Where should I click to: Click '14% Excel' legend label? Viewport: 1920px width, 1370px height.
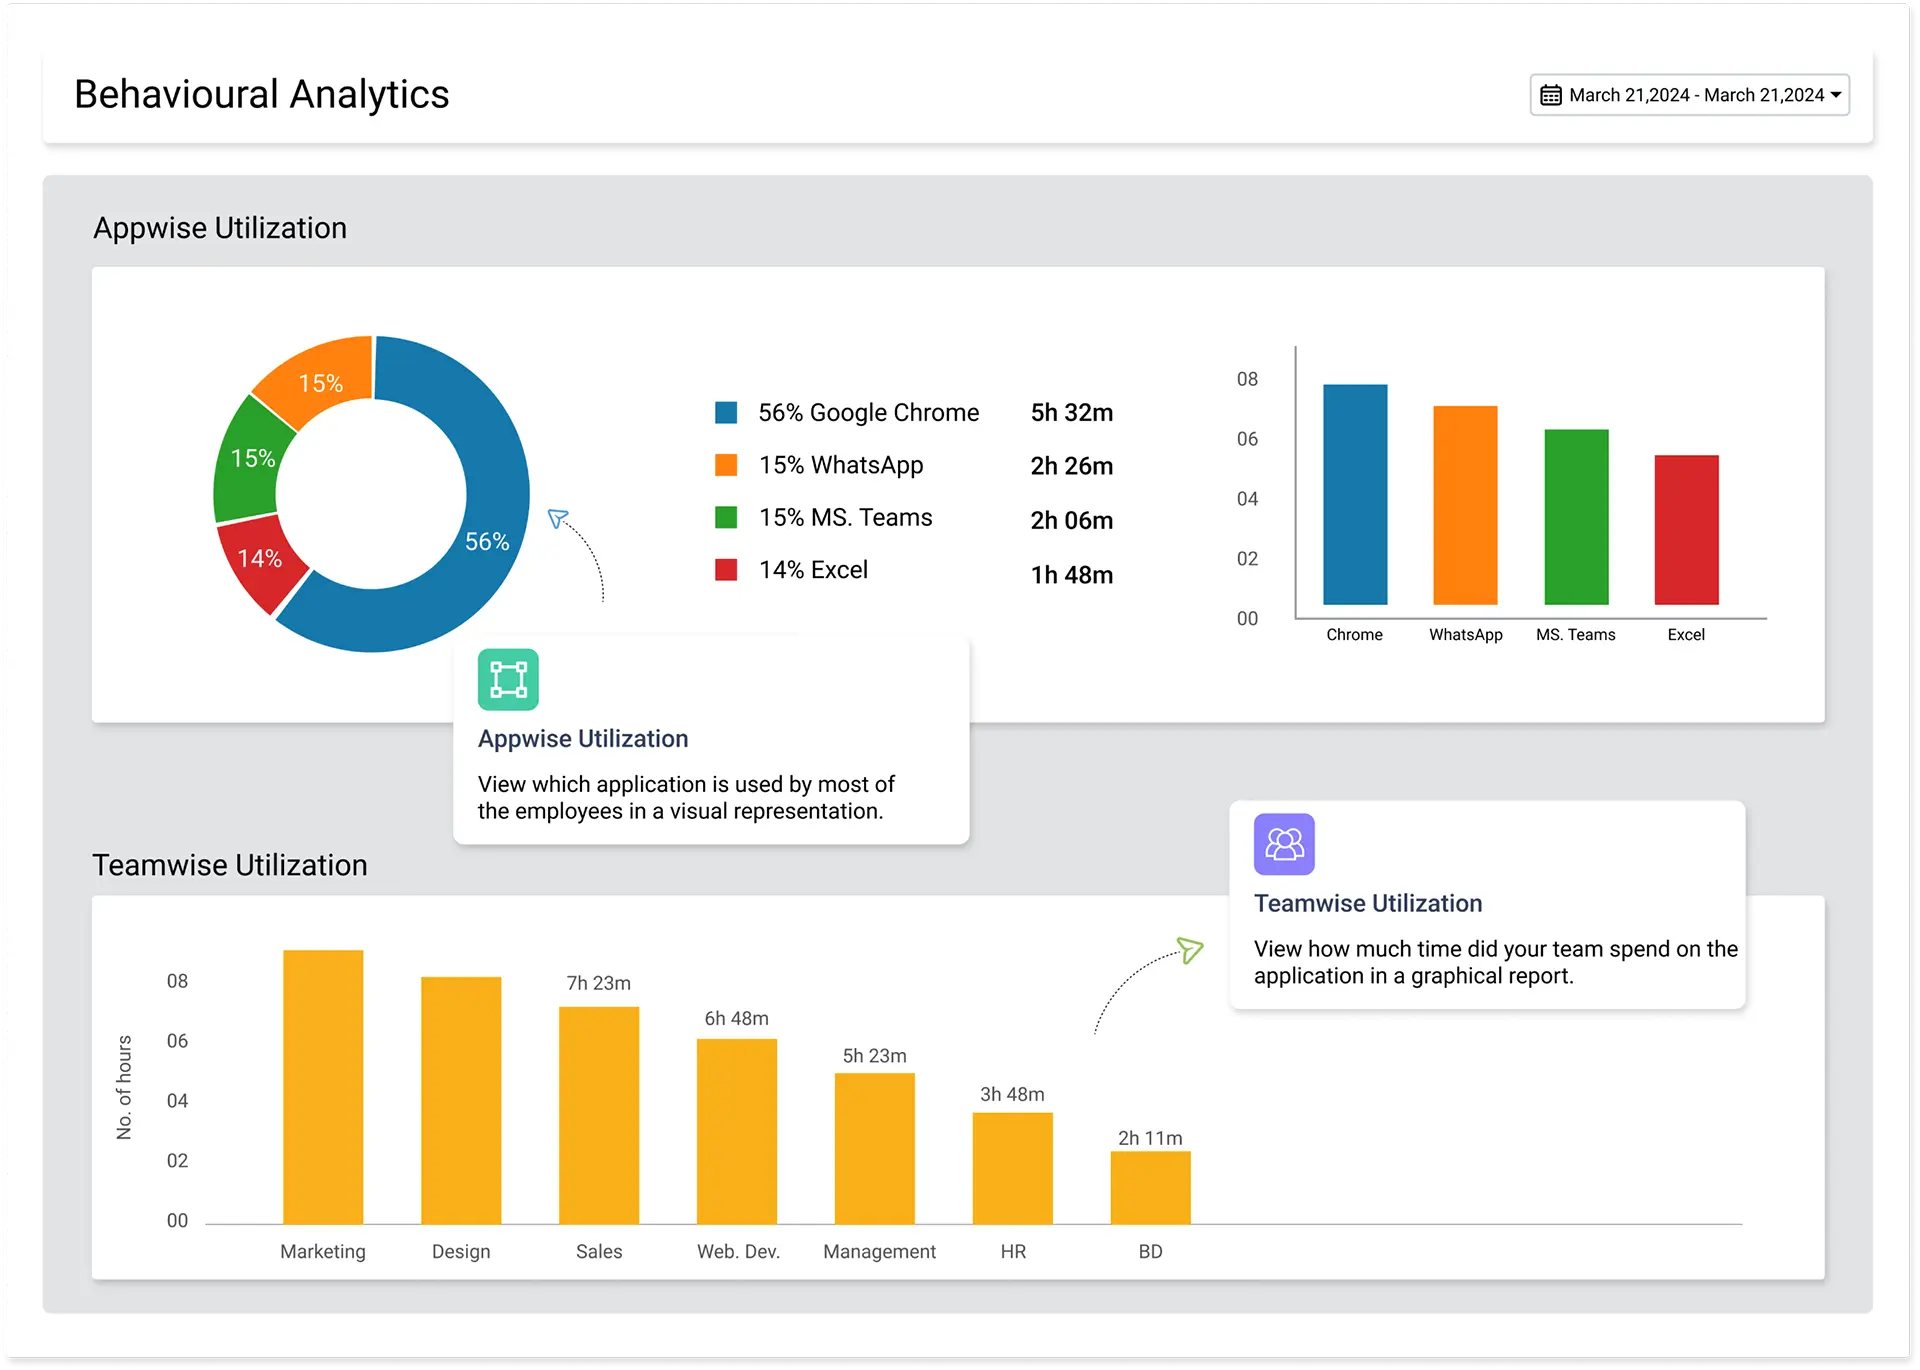pyautogui.click(x=813, y=570)
